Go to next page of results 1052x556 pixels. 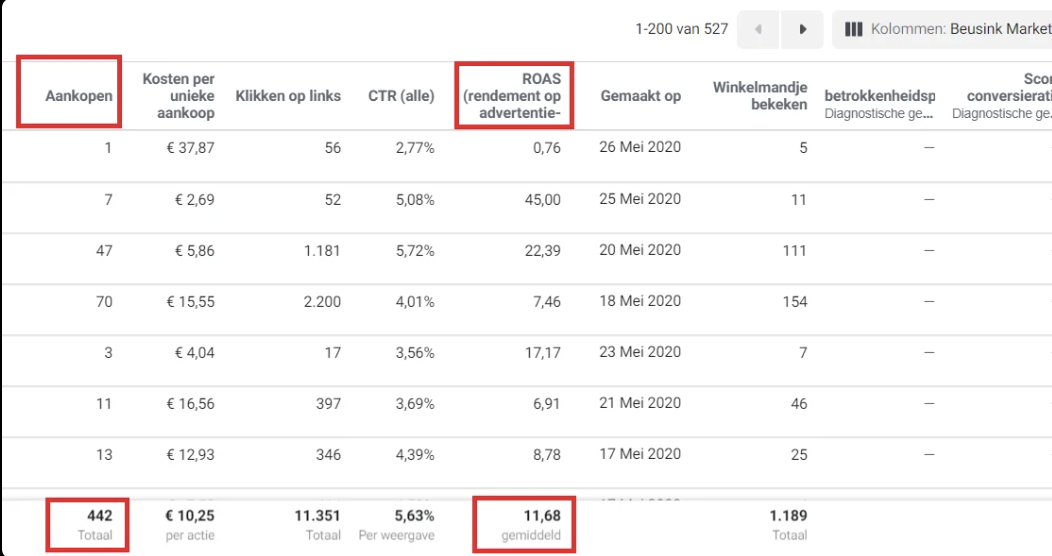802,30
